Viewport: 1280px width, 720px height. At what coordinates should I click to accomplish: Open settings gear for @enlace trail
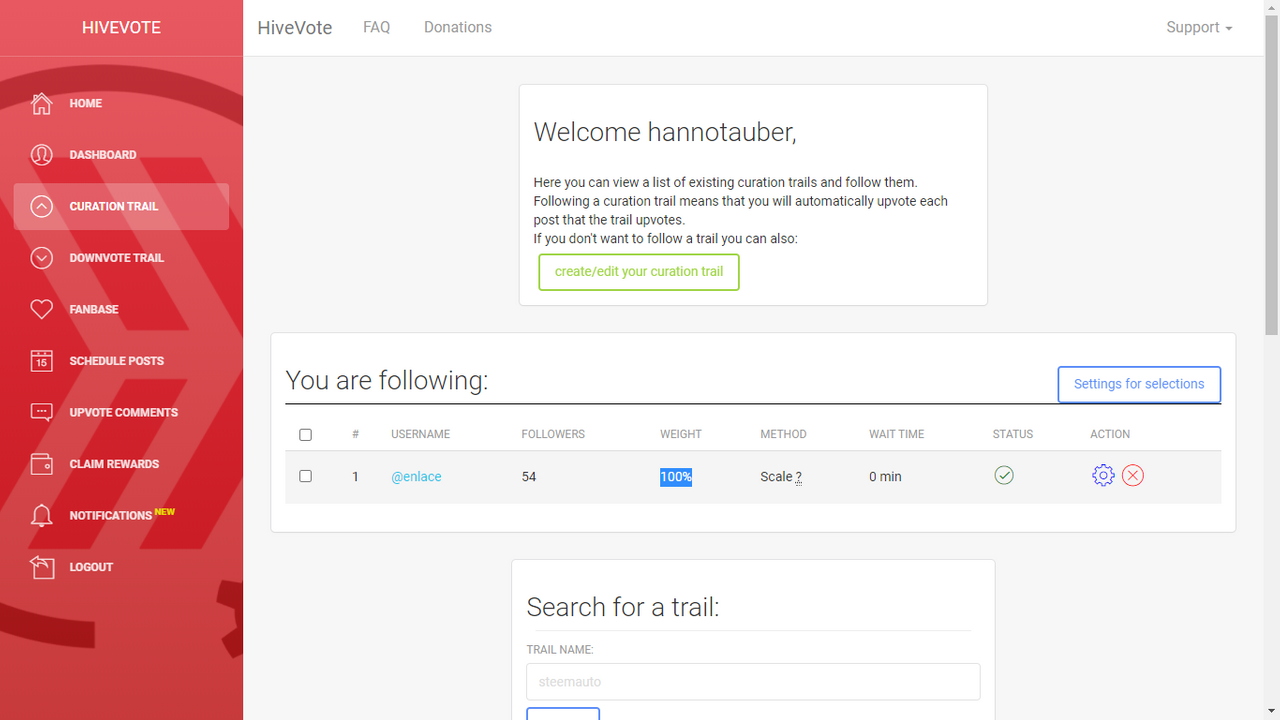1103,476
